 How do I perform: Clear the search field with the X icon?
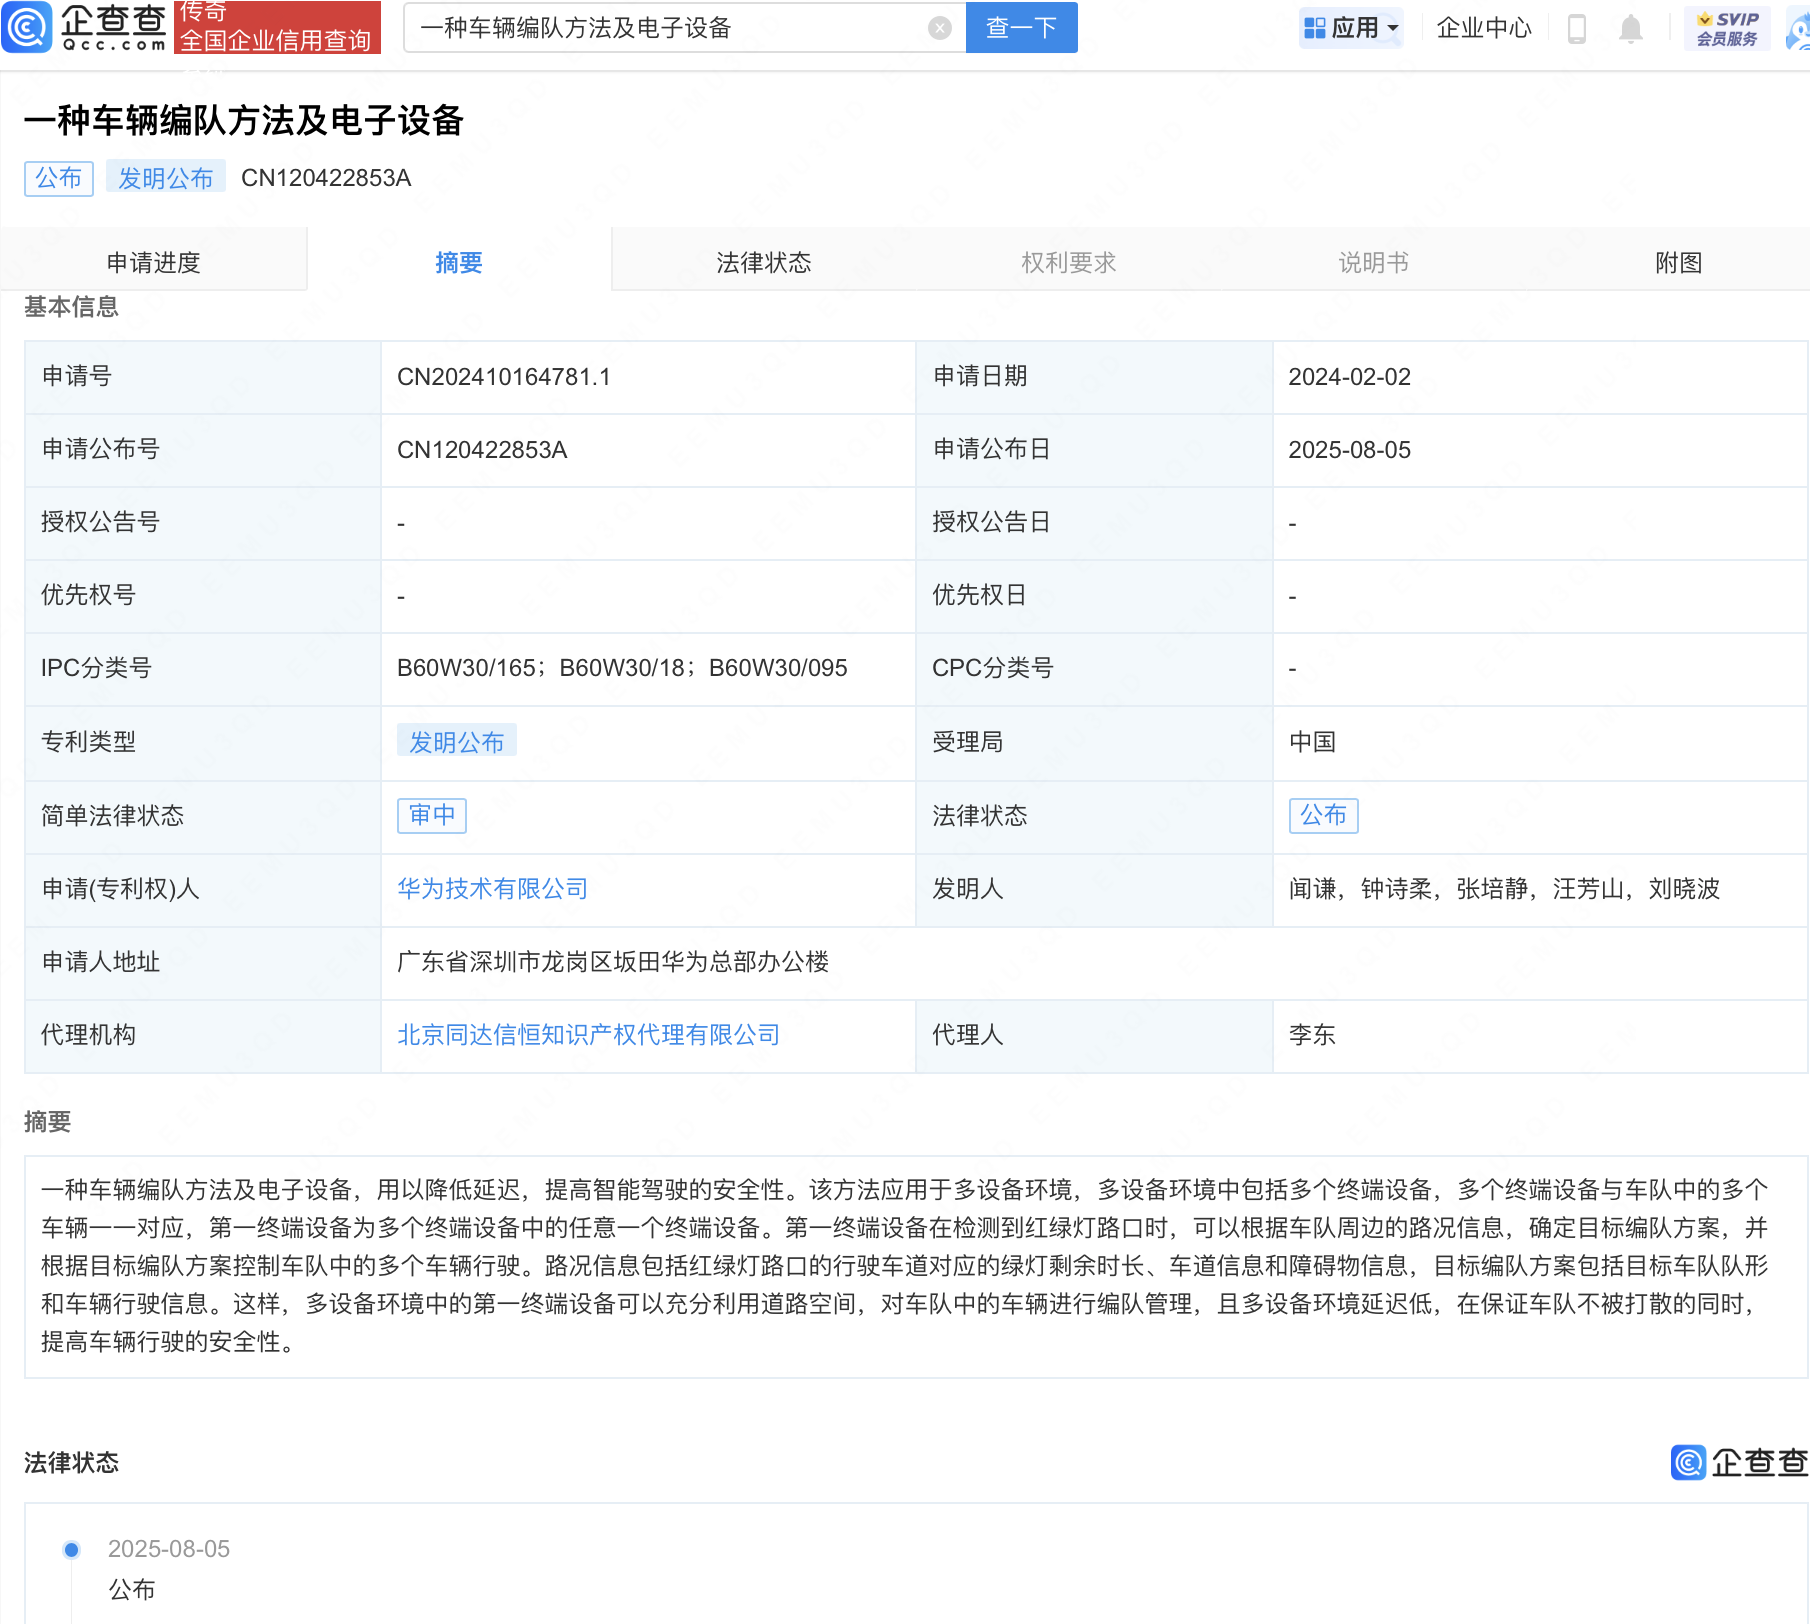[939, 28]
